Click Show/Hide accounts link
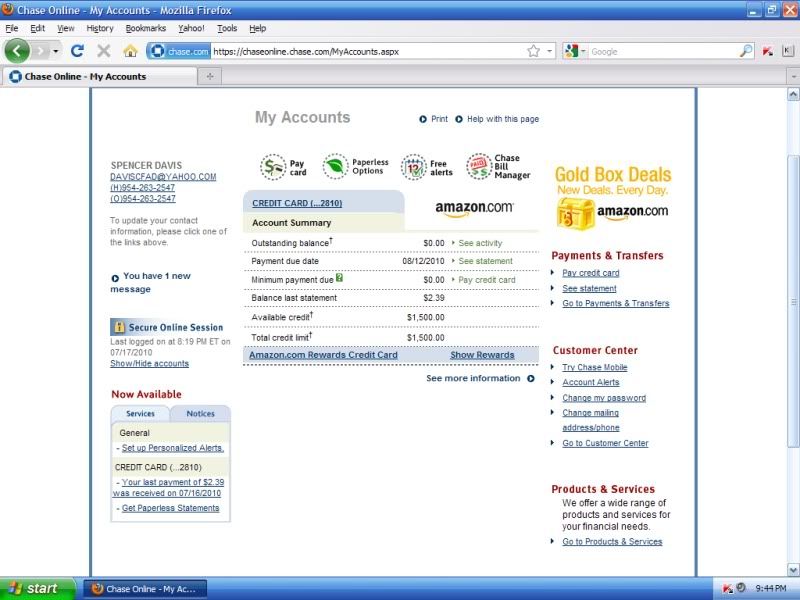Screen dimensions: 800x600 (149, 363)
